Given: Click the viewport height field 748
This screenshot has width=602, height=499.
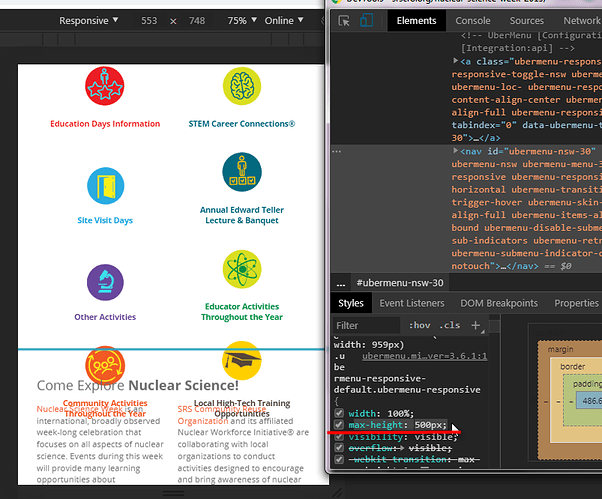Looking at the screenshot, I should tap(197, 20).
